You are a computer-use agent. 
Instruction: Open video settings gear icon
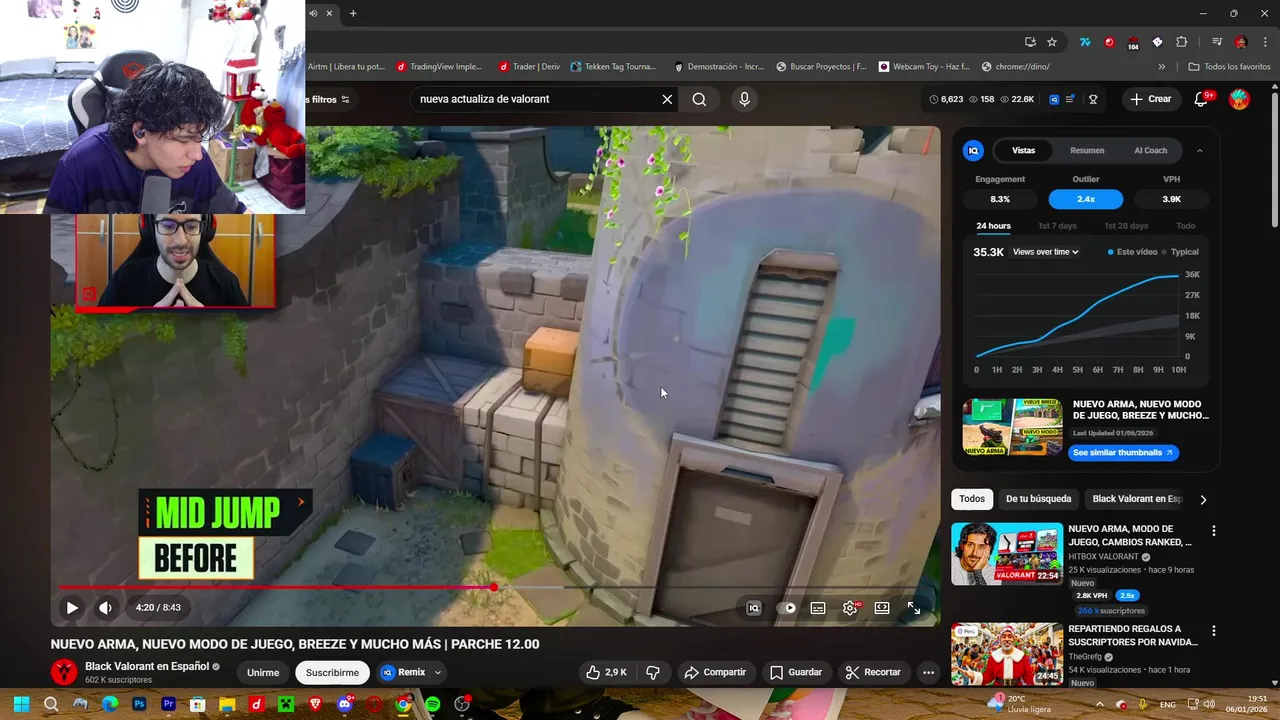click(x=850, y=608)
